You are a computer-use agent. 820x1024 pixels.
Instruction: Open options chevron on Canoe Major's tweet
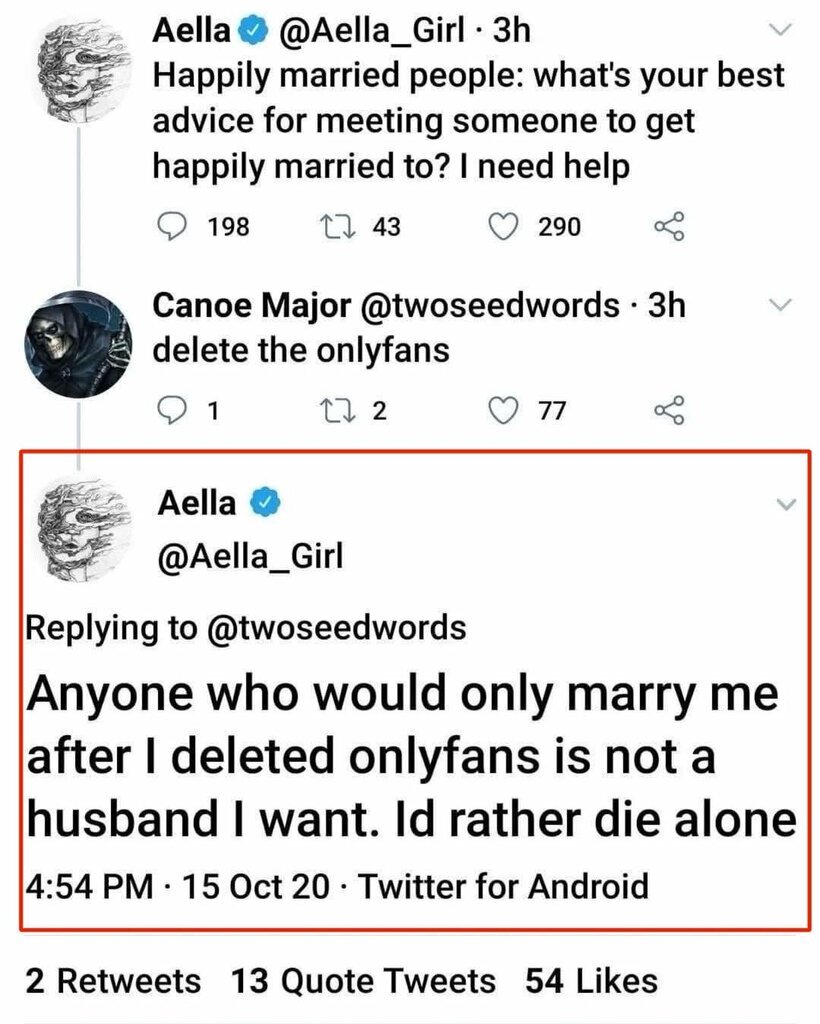coord(783,304)
